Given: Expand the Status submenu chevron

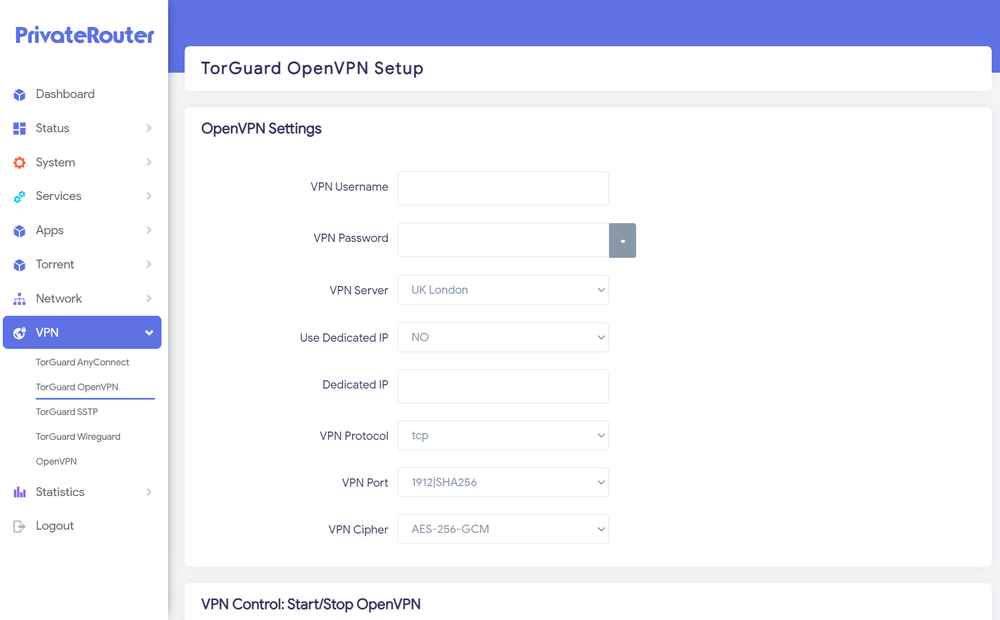Looking at the screenshot, I should (150, 128).
